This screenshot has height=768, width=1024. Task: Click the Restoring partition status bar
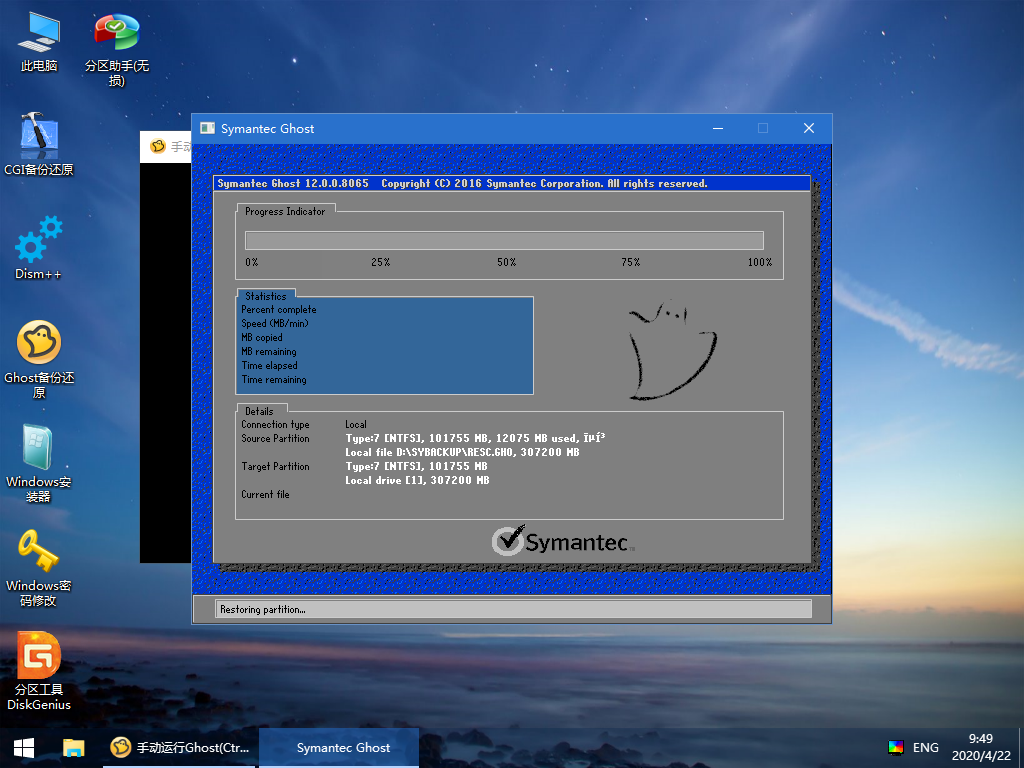tap(513, 609)
